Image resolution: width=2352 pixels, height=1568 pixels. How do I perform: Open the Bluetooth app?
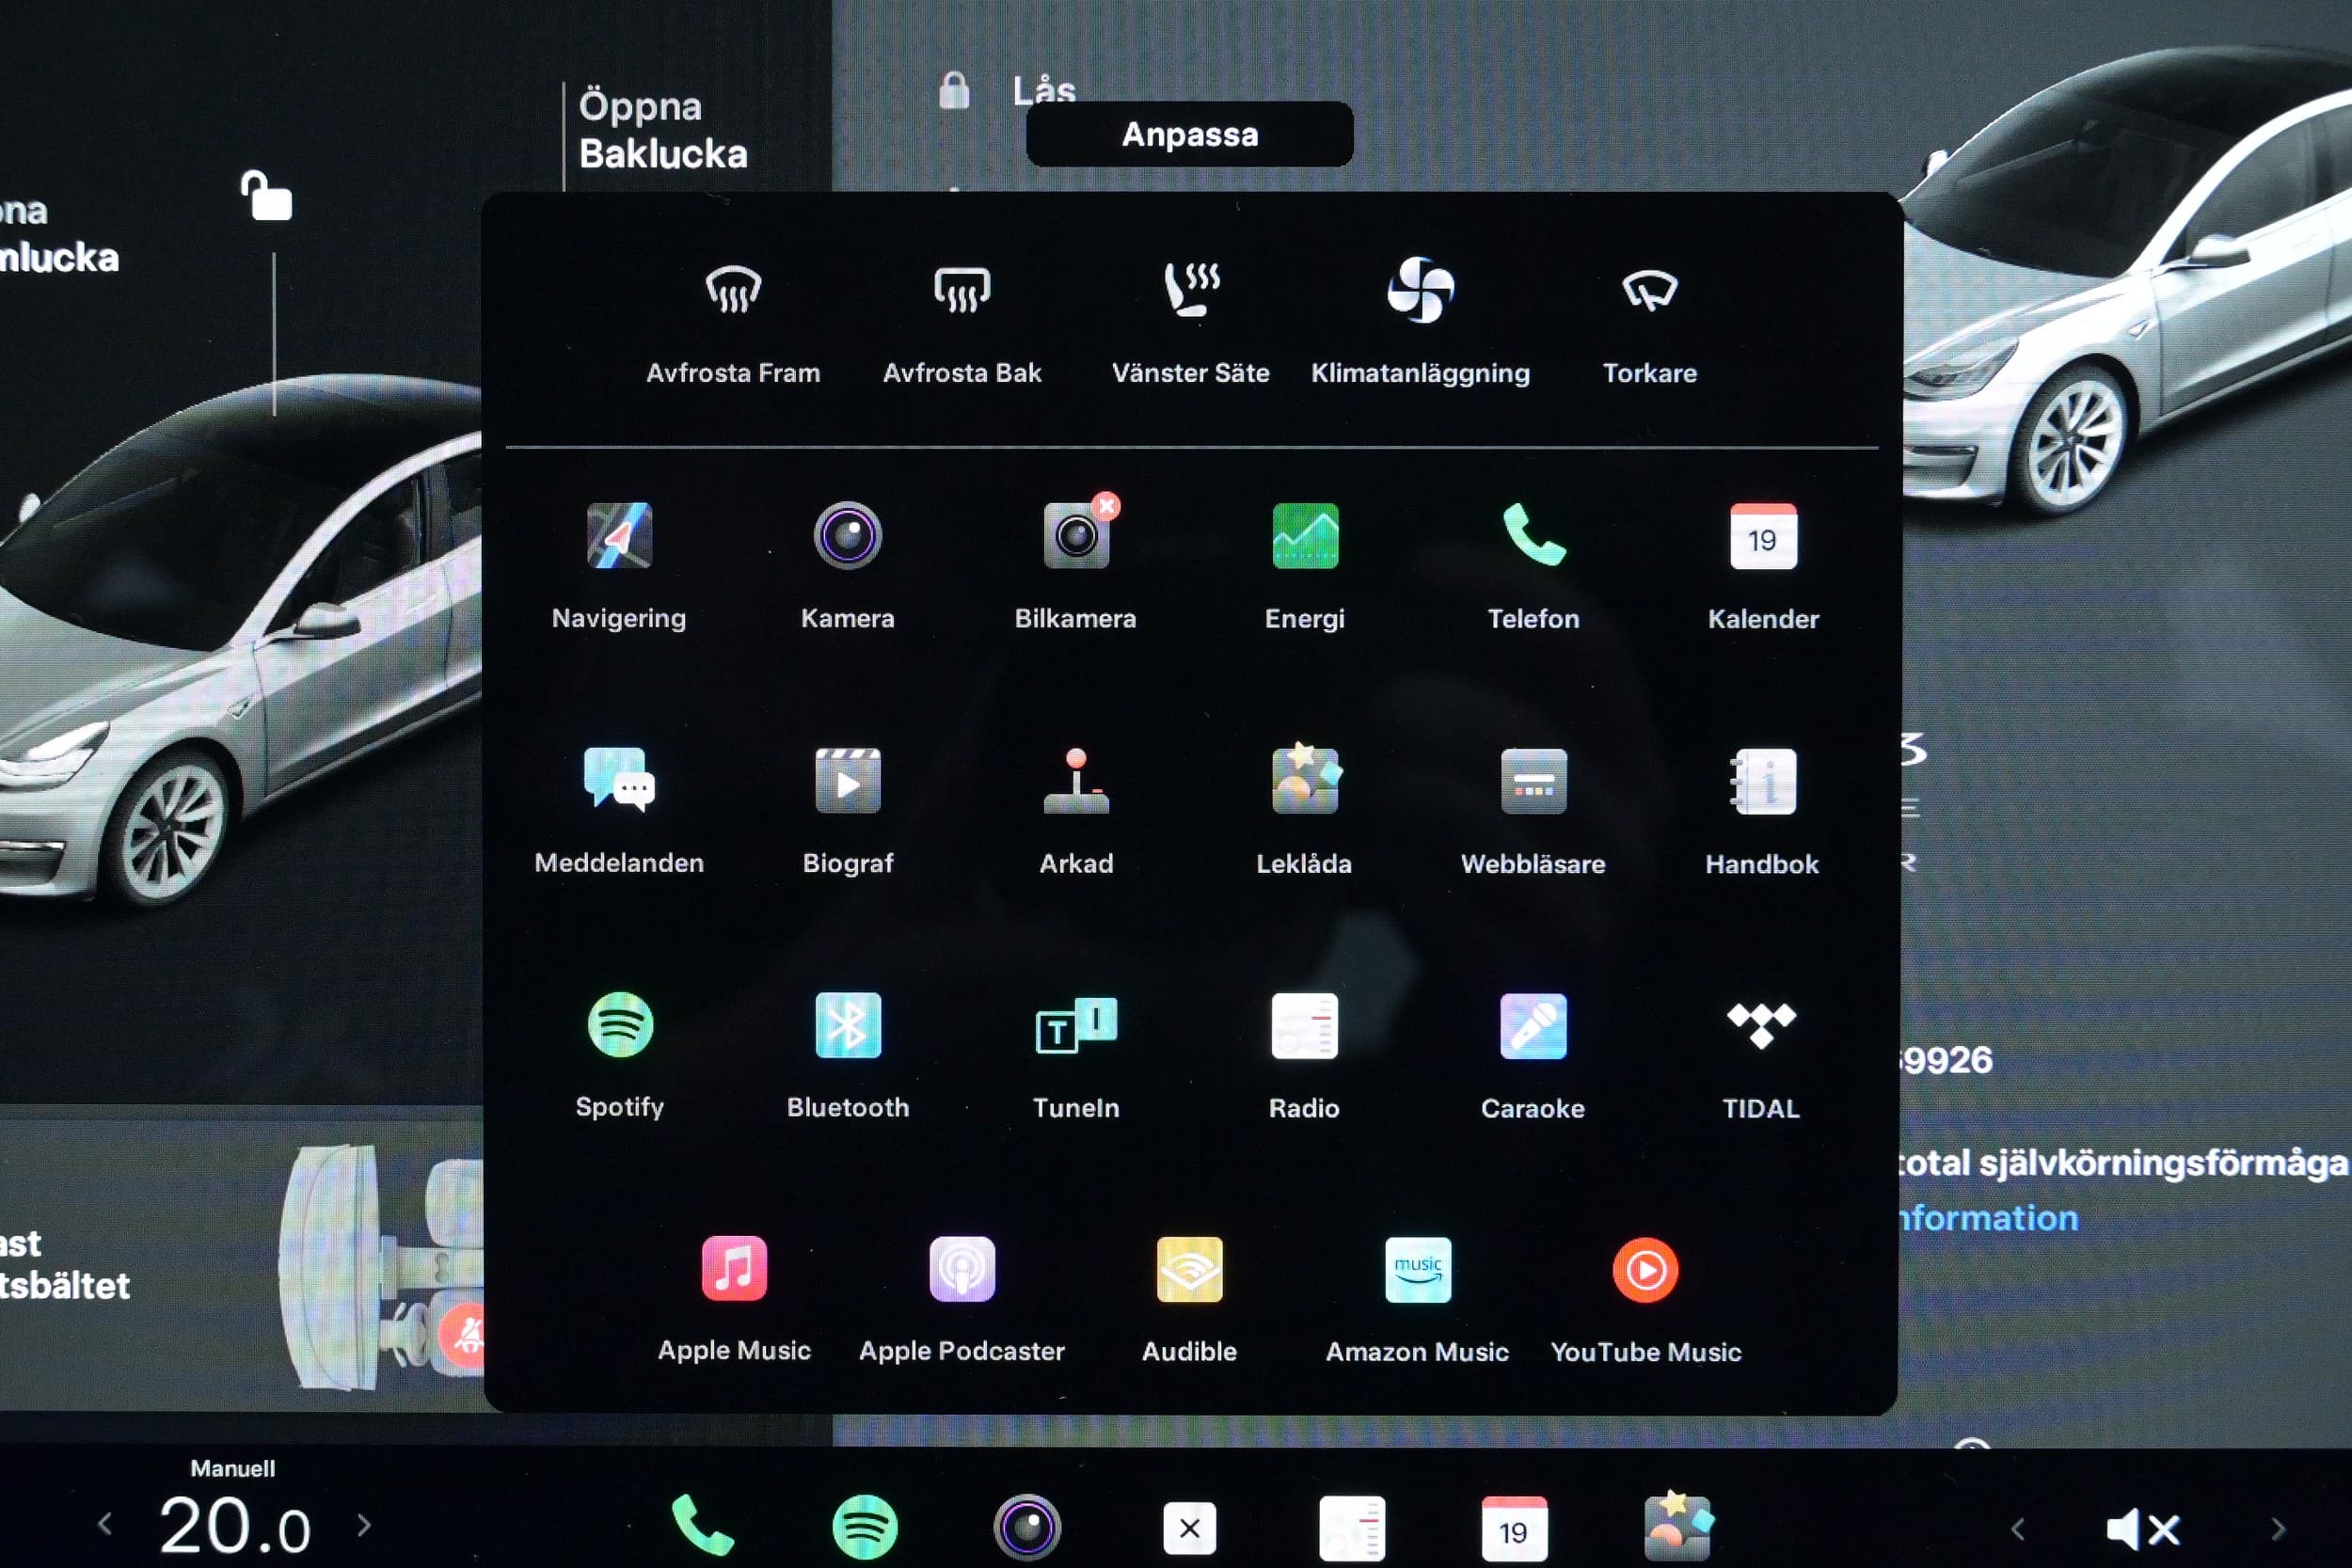point(848,1055)
